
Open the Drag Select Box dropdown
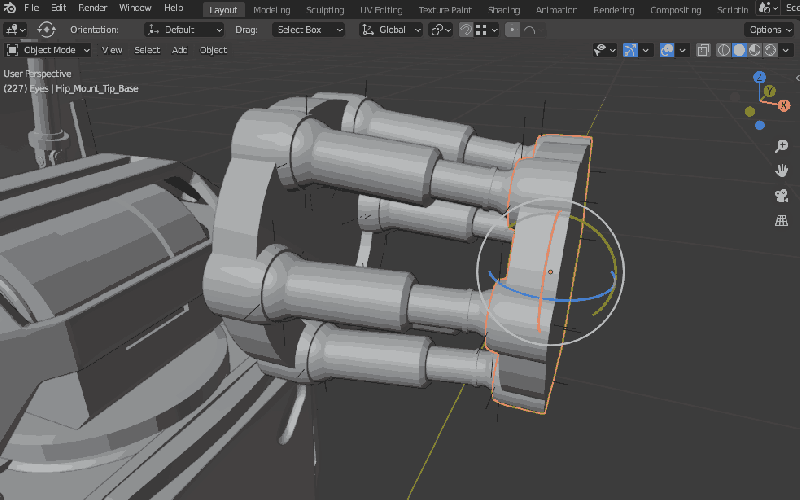coord(309,30)
